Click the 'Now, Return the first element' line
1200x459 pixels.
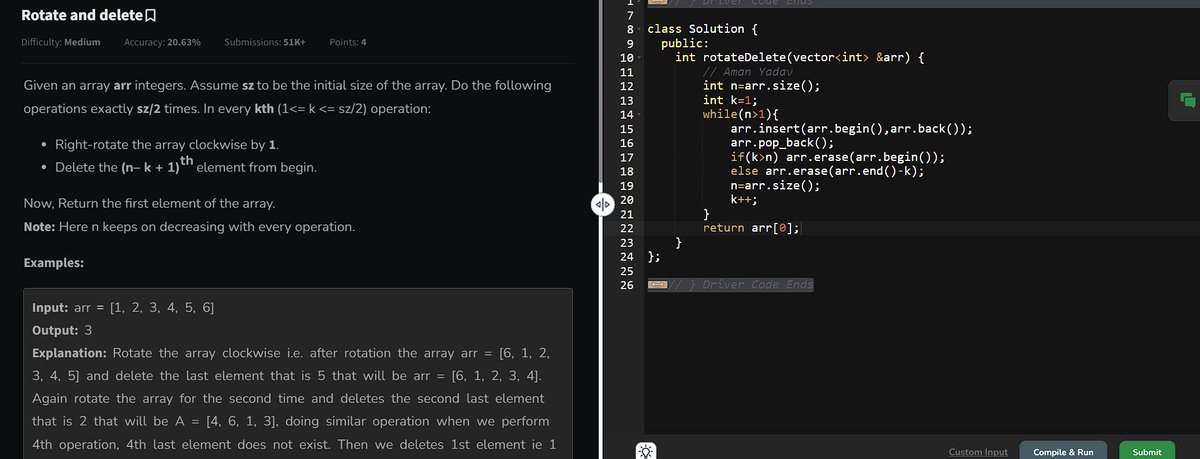[149, 204]
